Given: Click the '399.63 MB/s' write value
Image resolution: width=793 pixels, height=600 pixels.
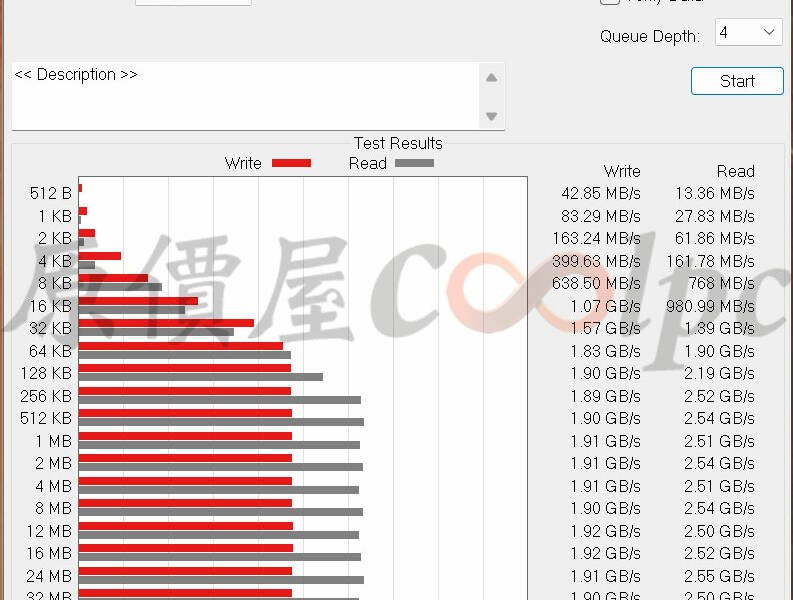Looking at the screenshot, I should tap(597, 261).
